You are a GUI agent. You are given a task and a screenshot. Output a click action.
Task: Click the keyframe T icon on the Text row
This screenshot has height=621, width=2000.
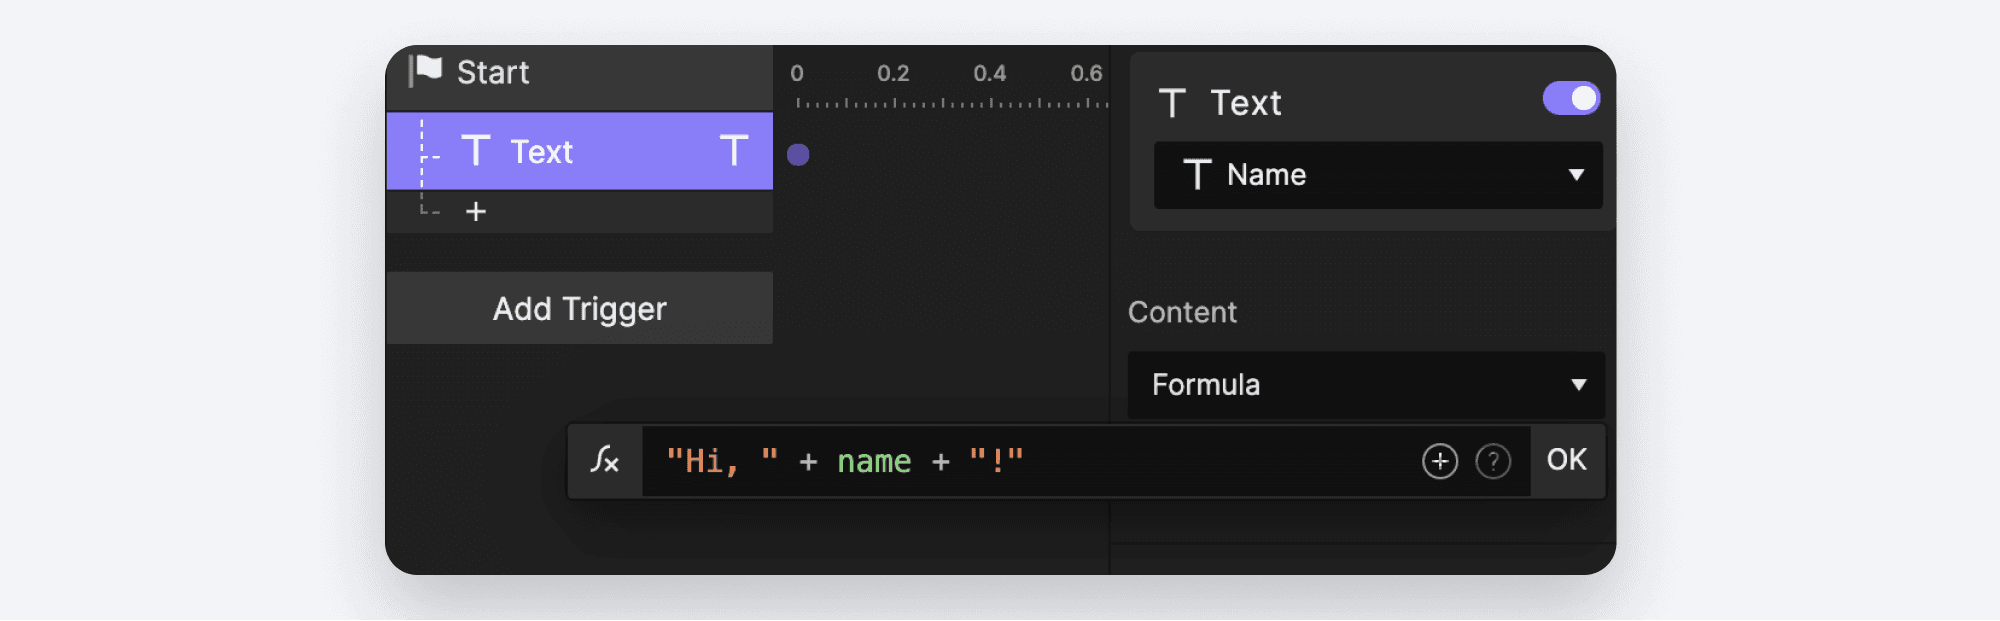click(x=735, y=152)
